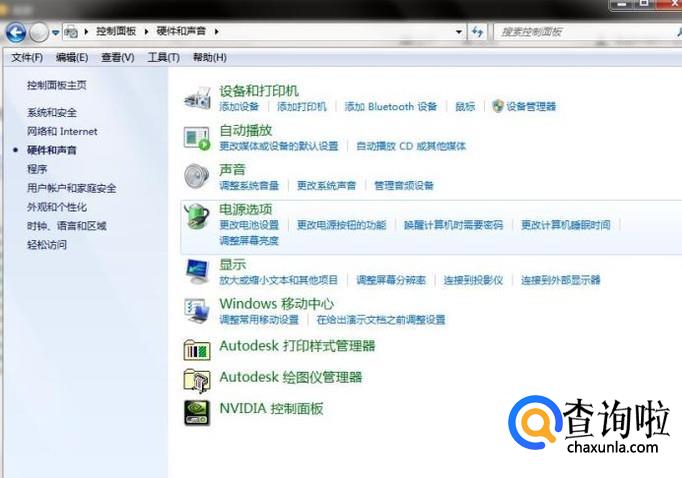The height and width of the screenshot is (478, 682).
Task: Click the 调整屏幕分辨率 link
Action: 391,280
